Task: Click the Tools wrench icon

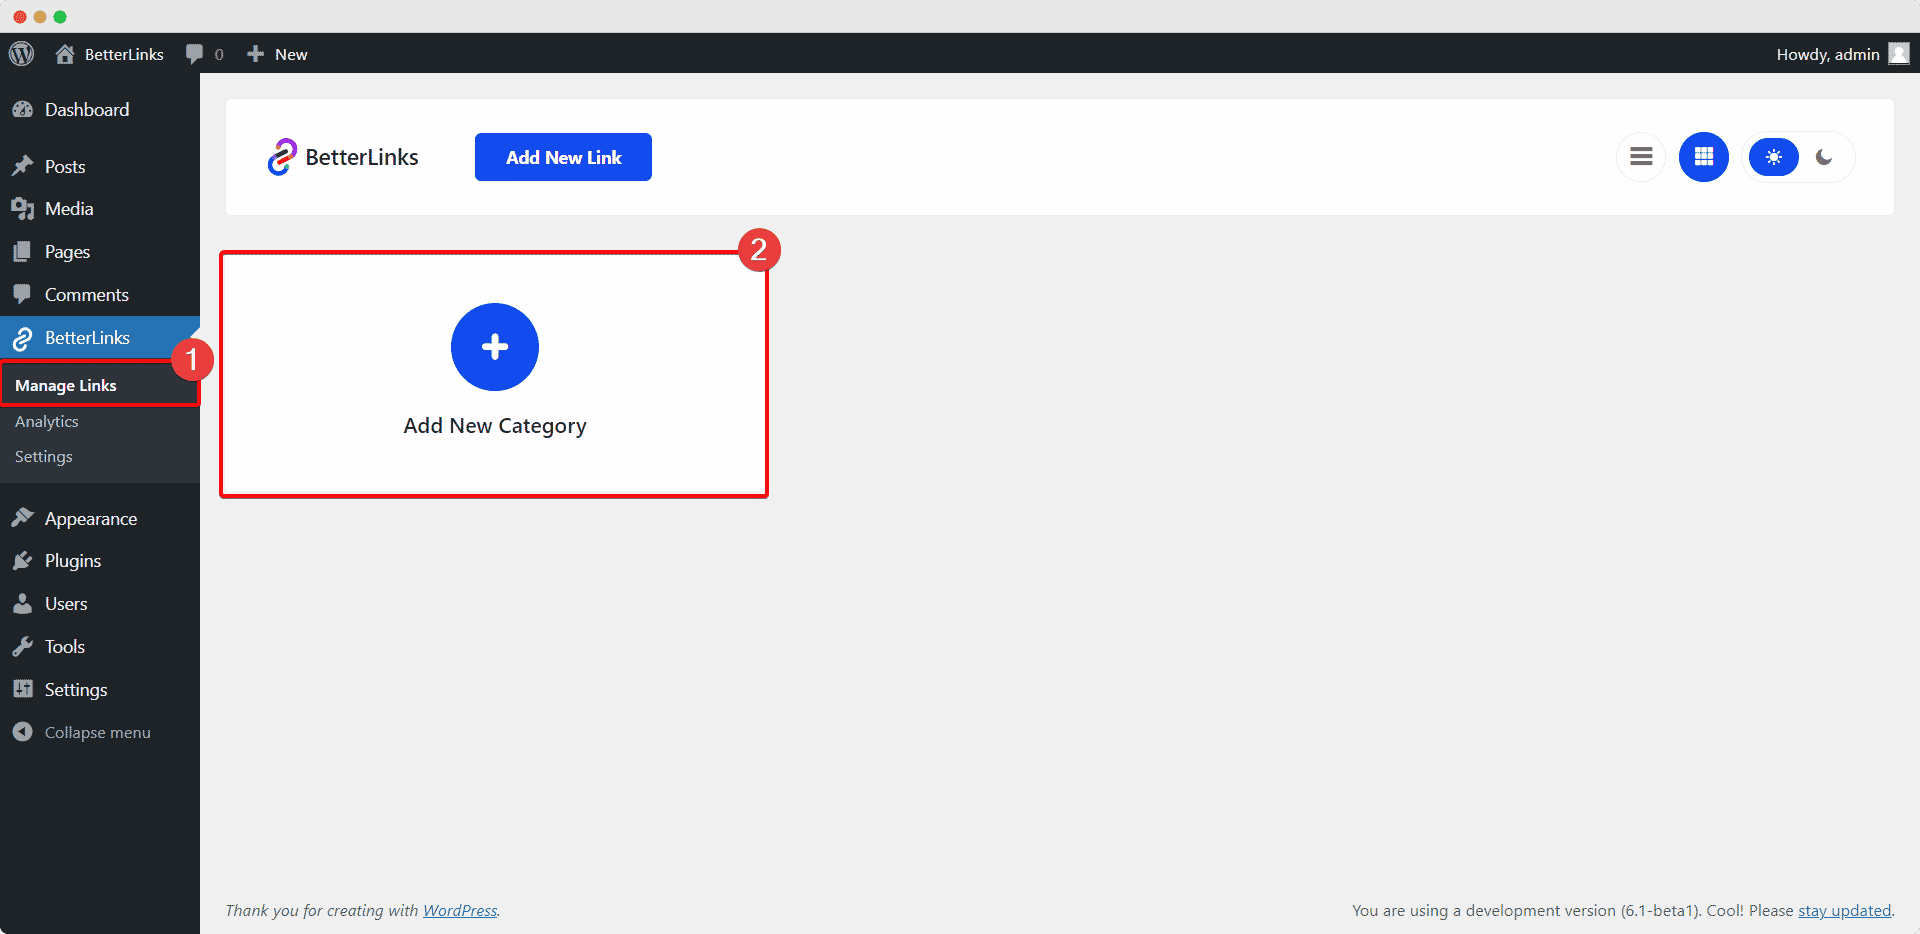Action: [23, 646]
